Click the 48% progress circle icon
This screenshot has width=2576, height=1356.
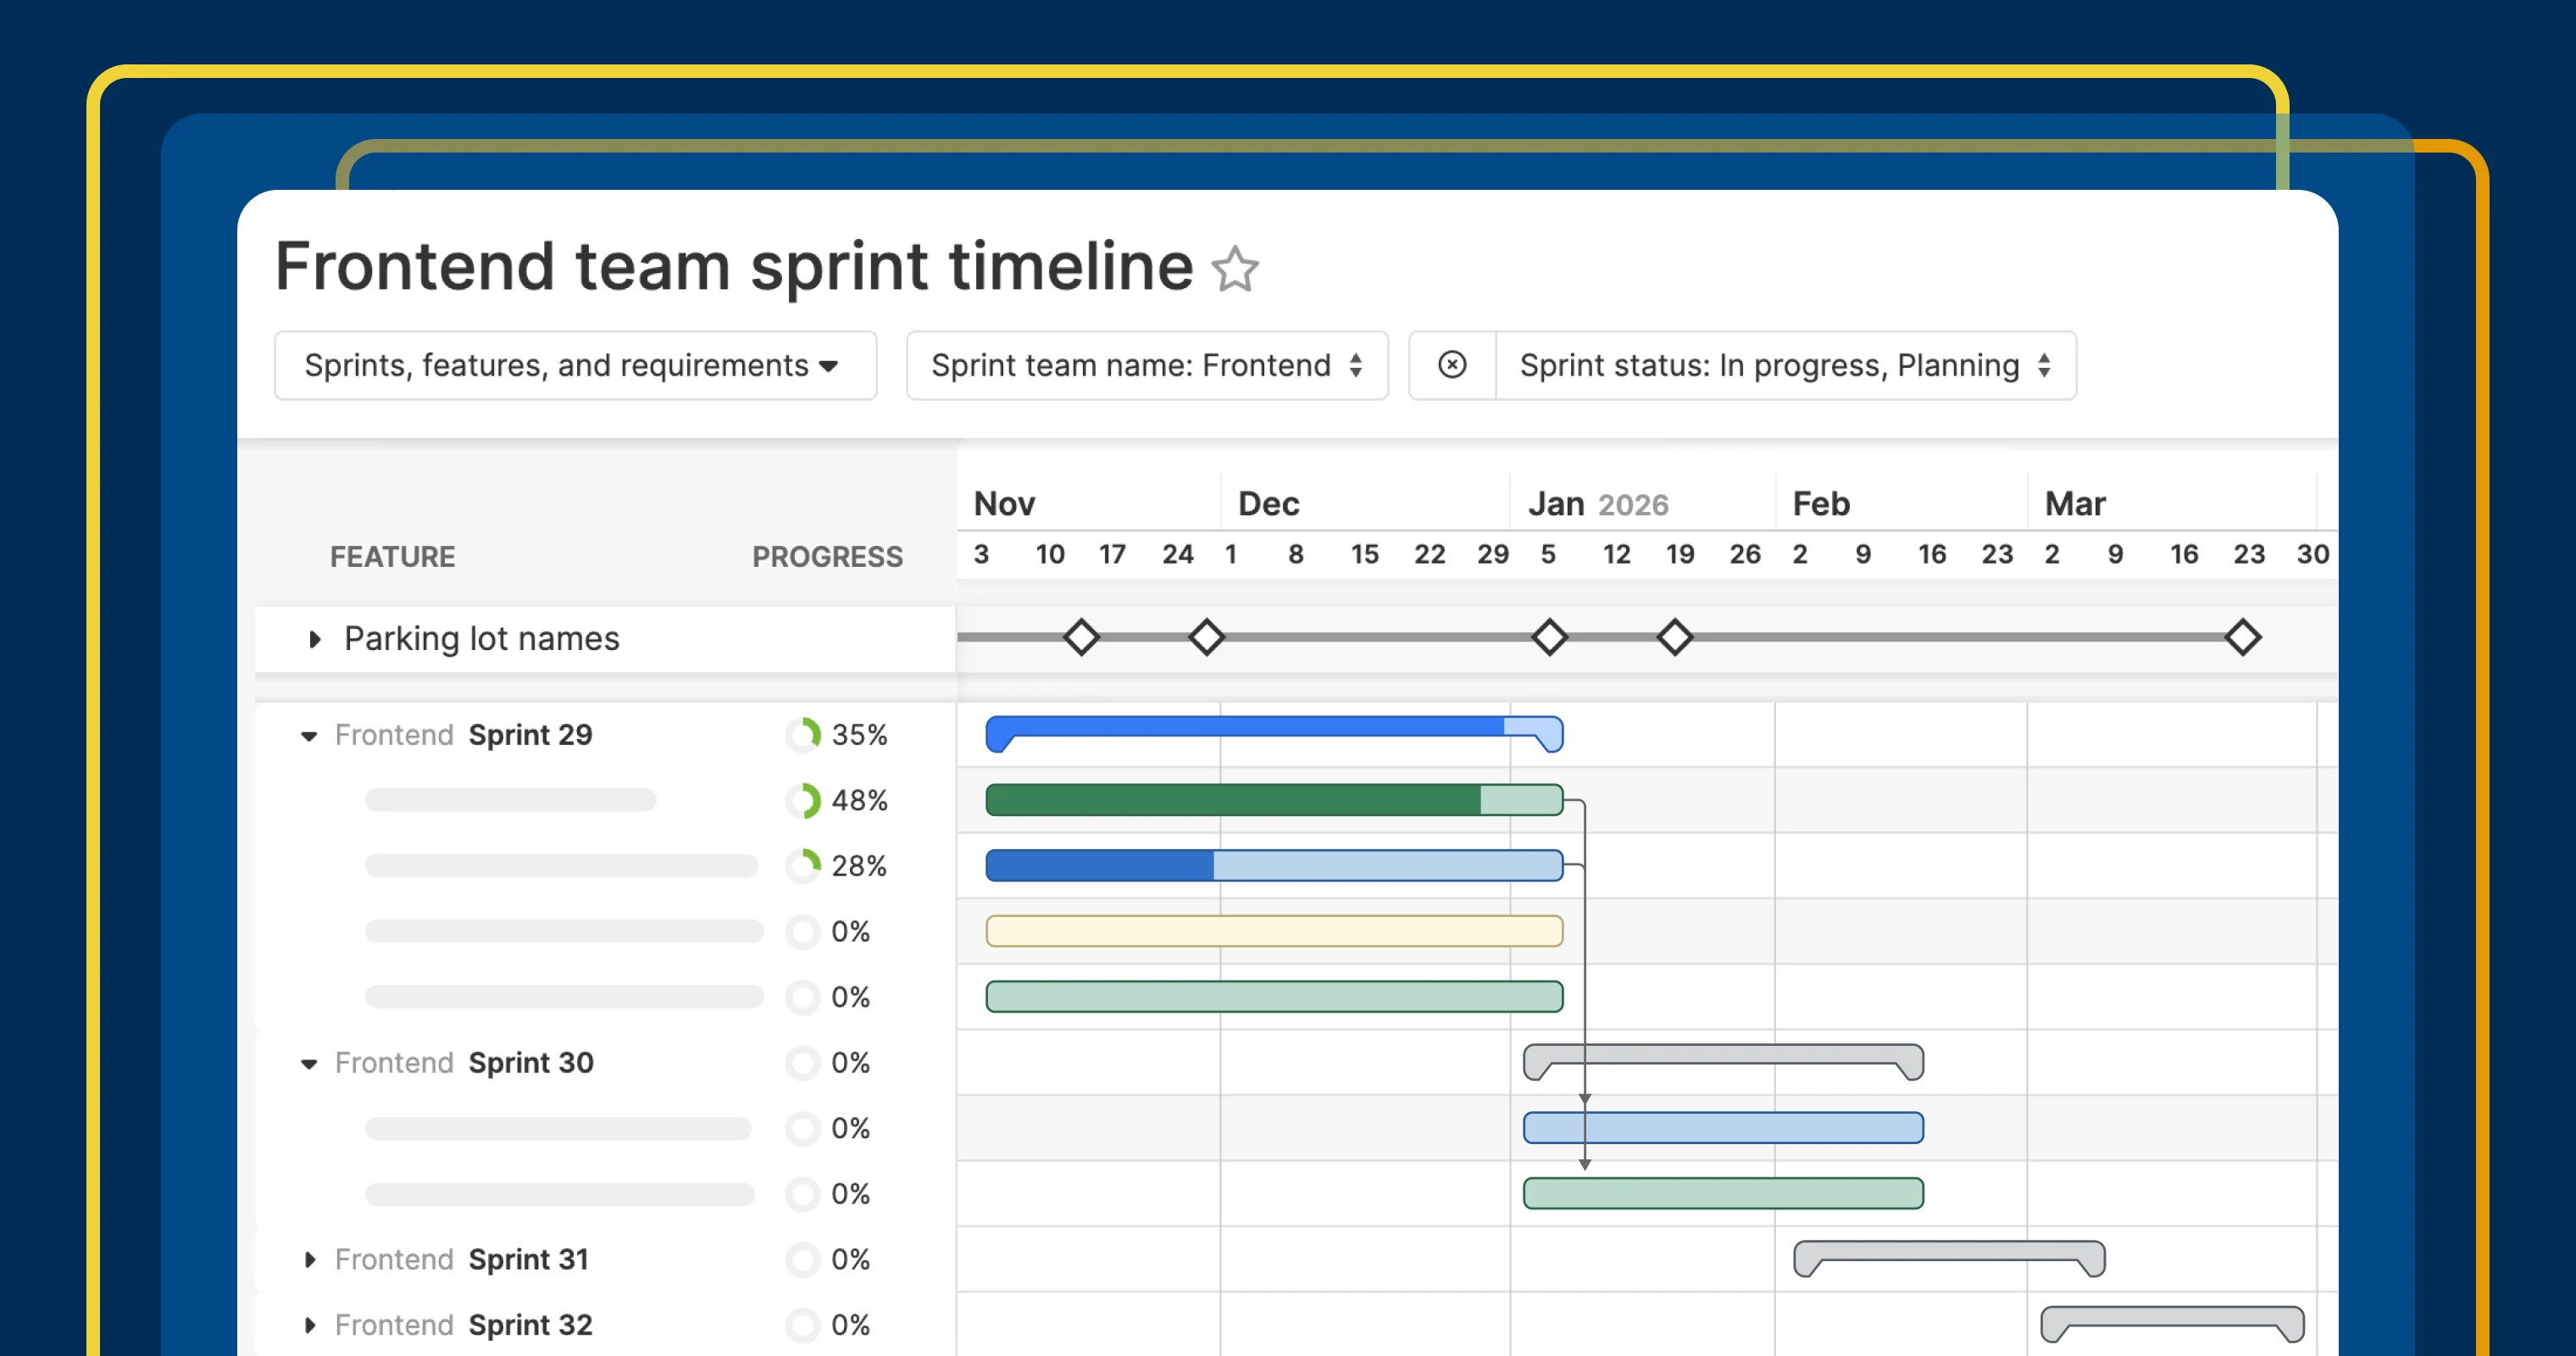pos(803,800)
